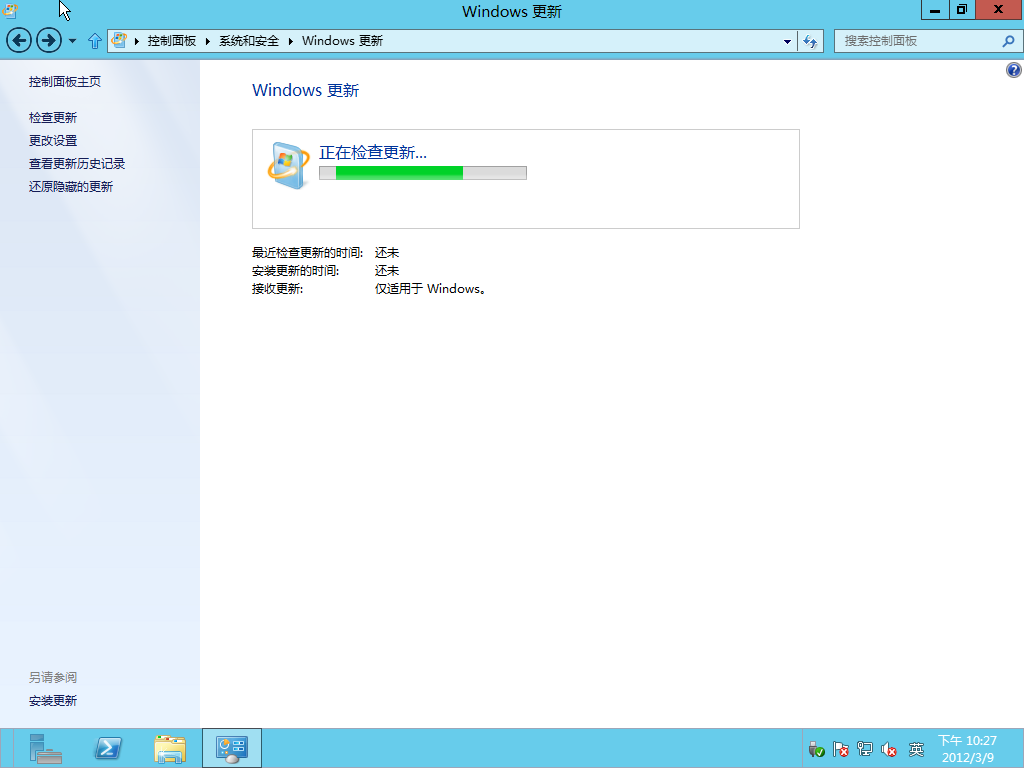Open the recent pages dropdown arrow
1024x768 pixels.
click(72, 41)
